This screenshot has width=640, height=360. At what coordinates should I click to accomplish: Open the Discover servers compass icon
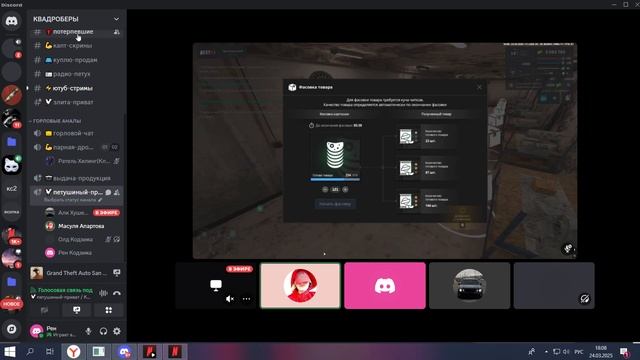tap(11, 329)
